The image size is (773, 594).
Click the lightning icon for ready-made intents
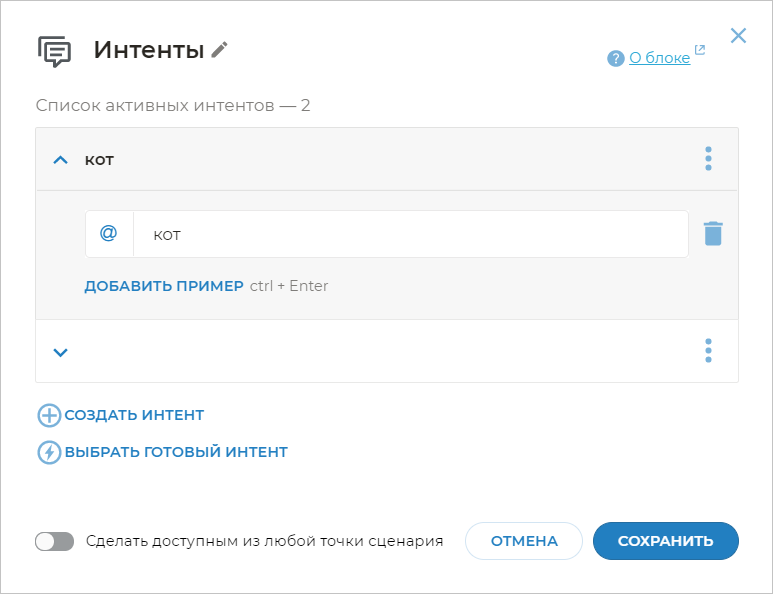click(x=49, y=452)
